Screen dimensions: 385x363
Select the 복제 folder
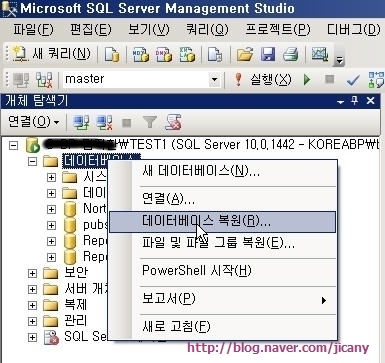76,305
